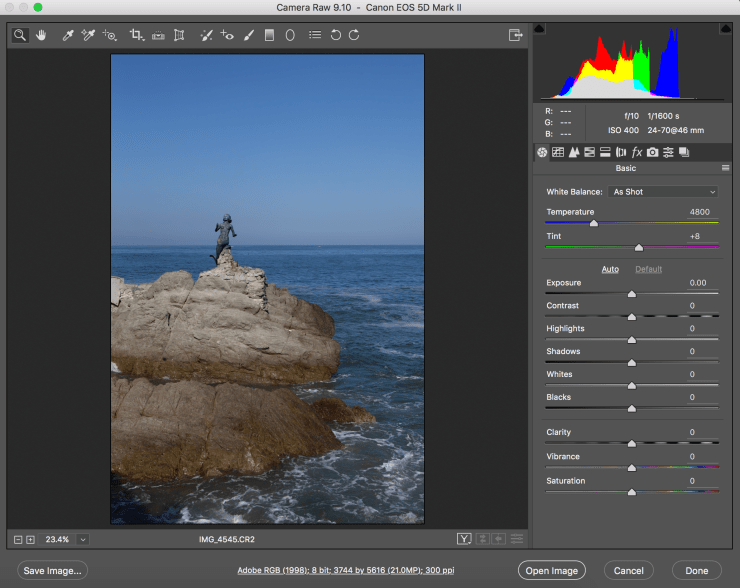This screenshot has width=740, height=588.
Task: Toggle full screen mode button
Action: [x=515, y=35]
